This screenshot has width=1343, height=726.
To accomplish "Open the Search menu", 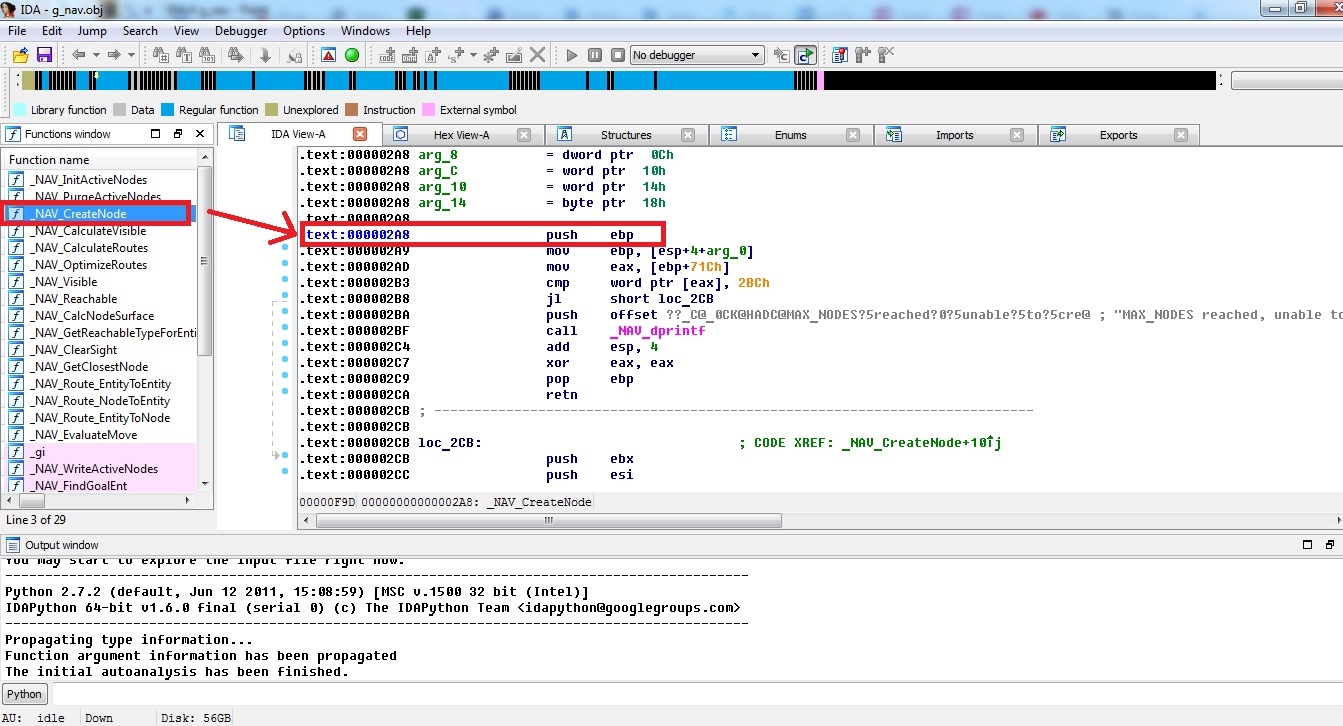I will [x=140, y=31].
